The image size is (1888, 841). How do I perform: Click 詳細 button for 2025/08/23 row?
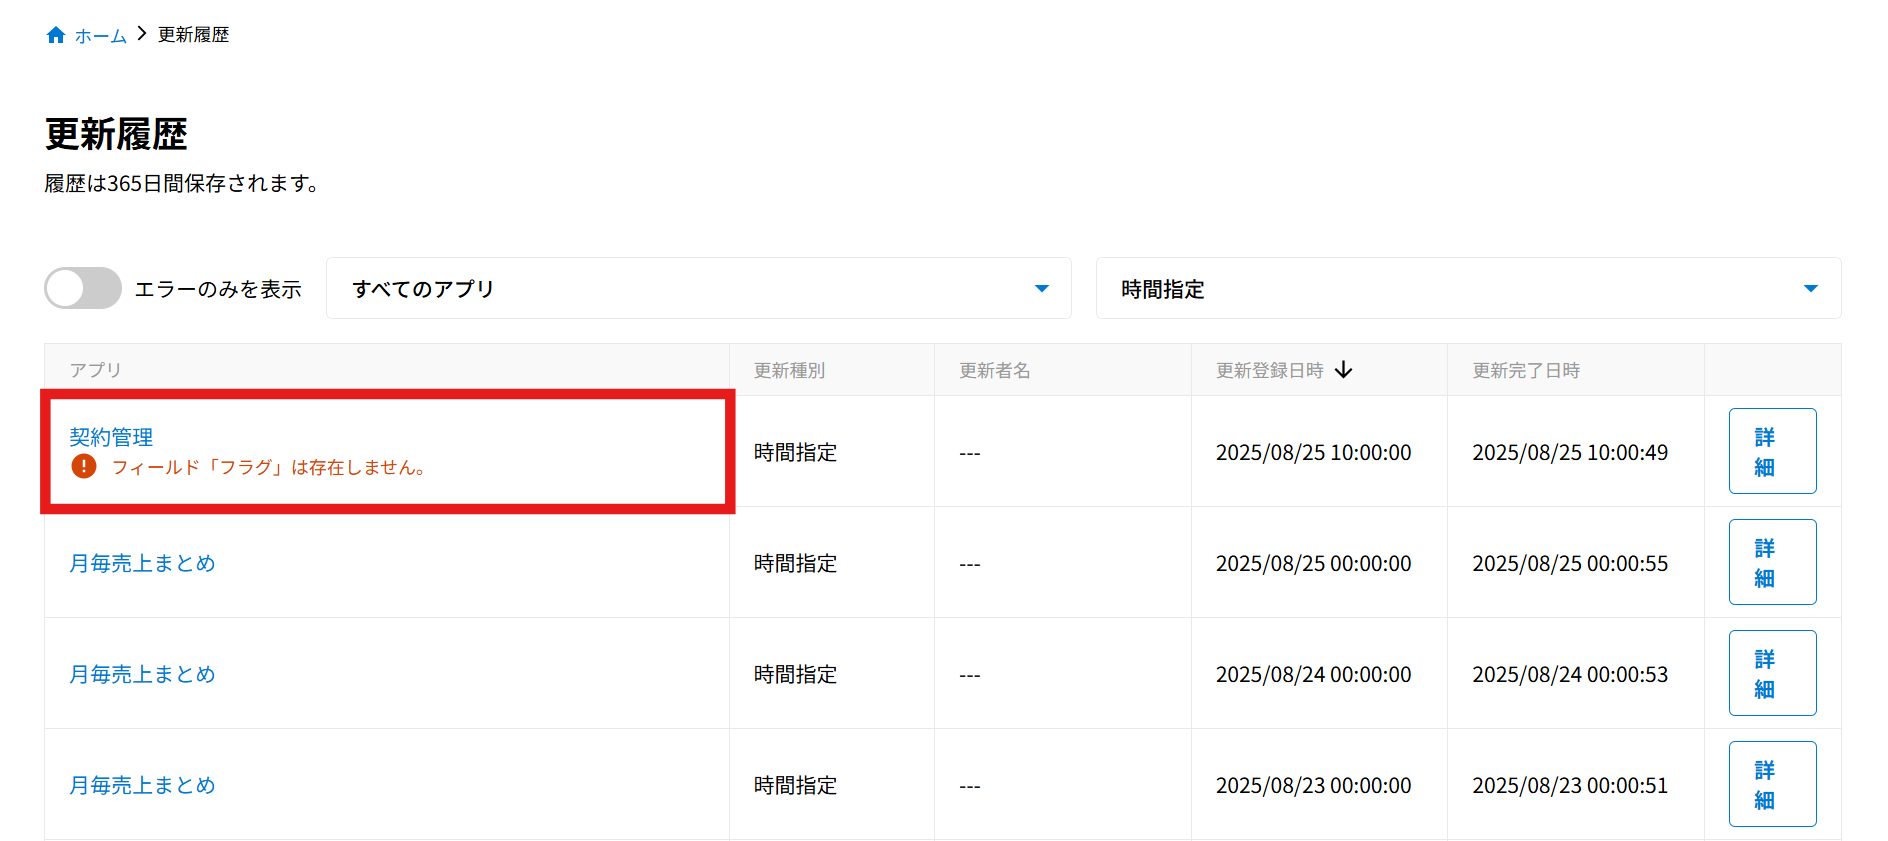(1772, 784)
